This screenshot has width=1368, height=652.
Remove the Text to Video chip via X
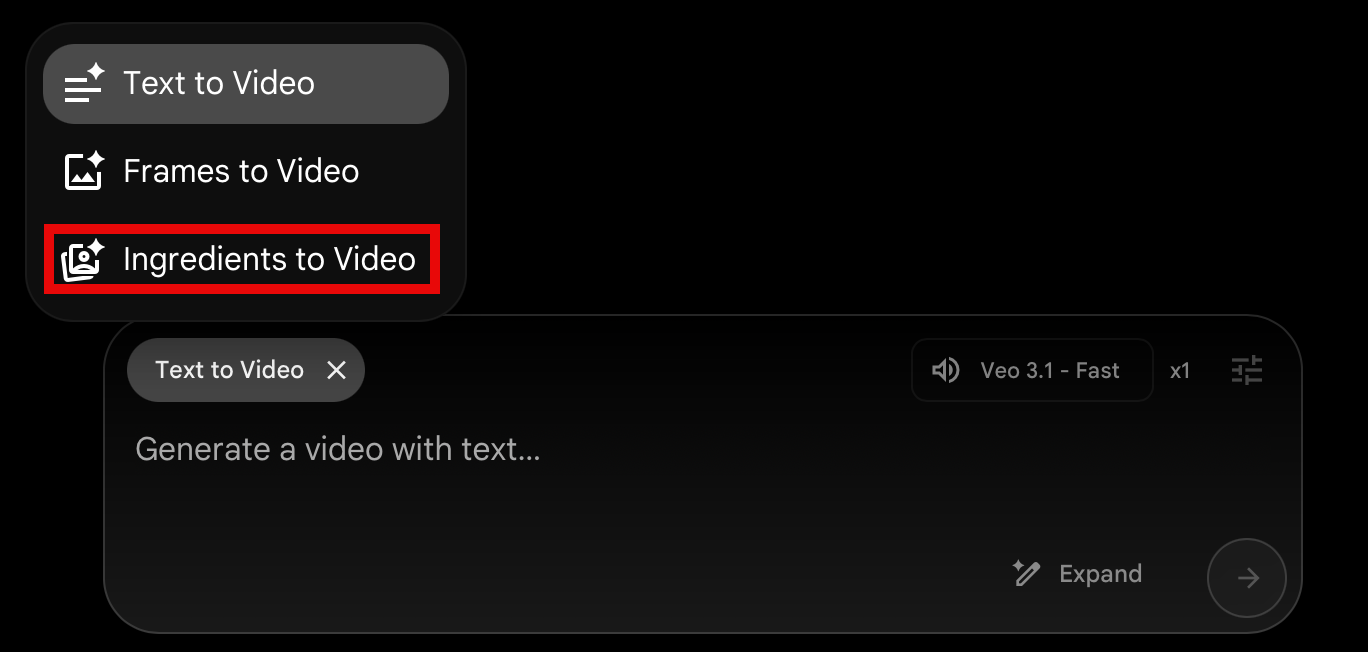pos(337,370)
